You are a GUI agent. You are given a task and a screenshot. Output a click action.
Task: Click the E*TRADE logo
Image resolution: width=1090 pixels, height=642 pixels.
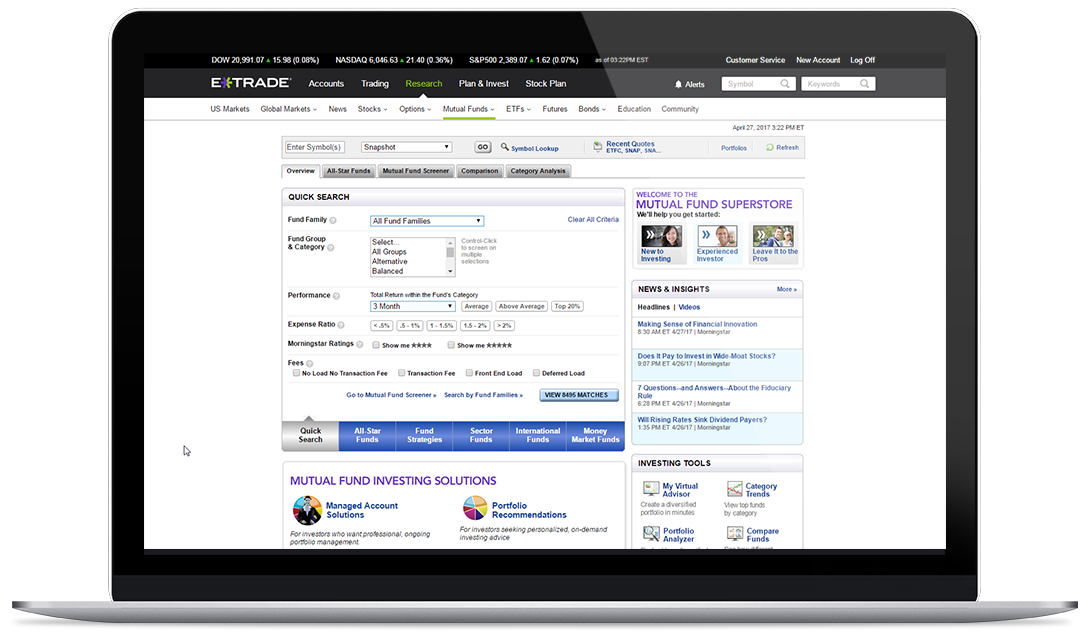(250, 83)
